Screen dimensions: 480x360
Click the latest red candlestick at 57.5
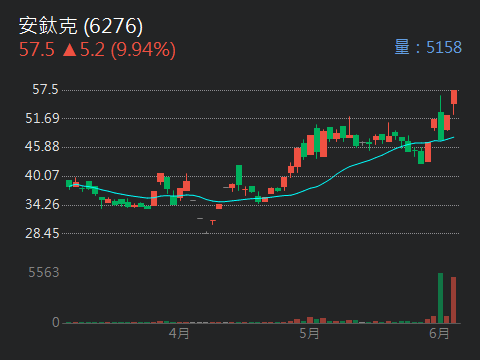pyautogui.click(x=454, y=97)
